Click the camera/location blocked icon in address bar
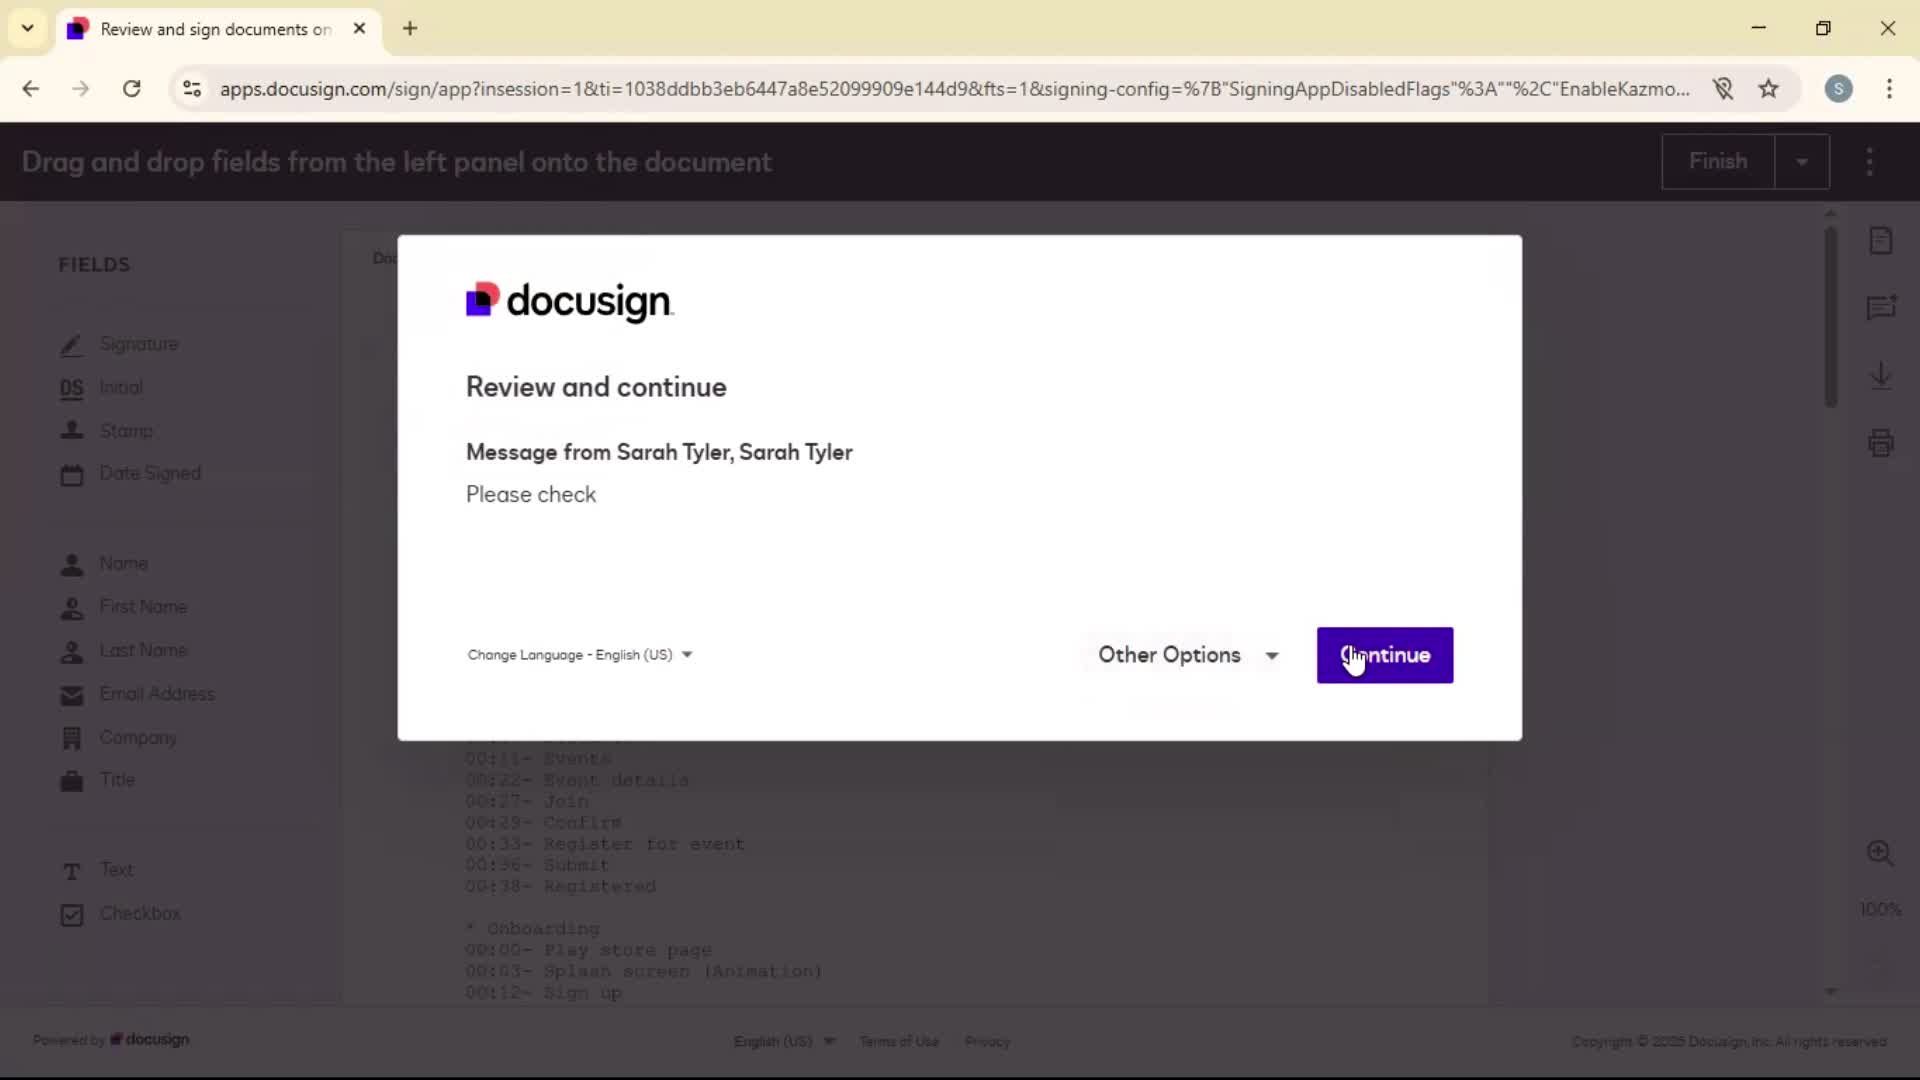This screenshot has height=1080, width=1920. [x=1722, y=89]
